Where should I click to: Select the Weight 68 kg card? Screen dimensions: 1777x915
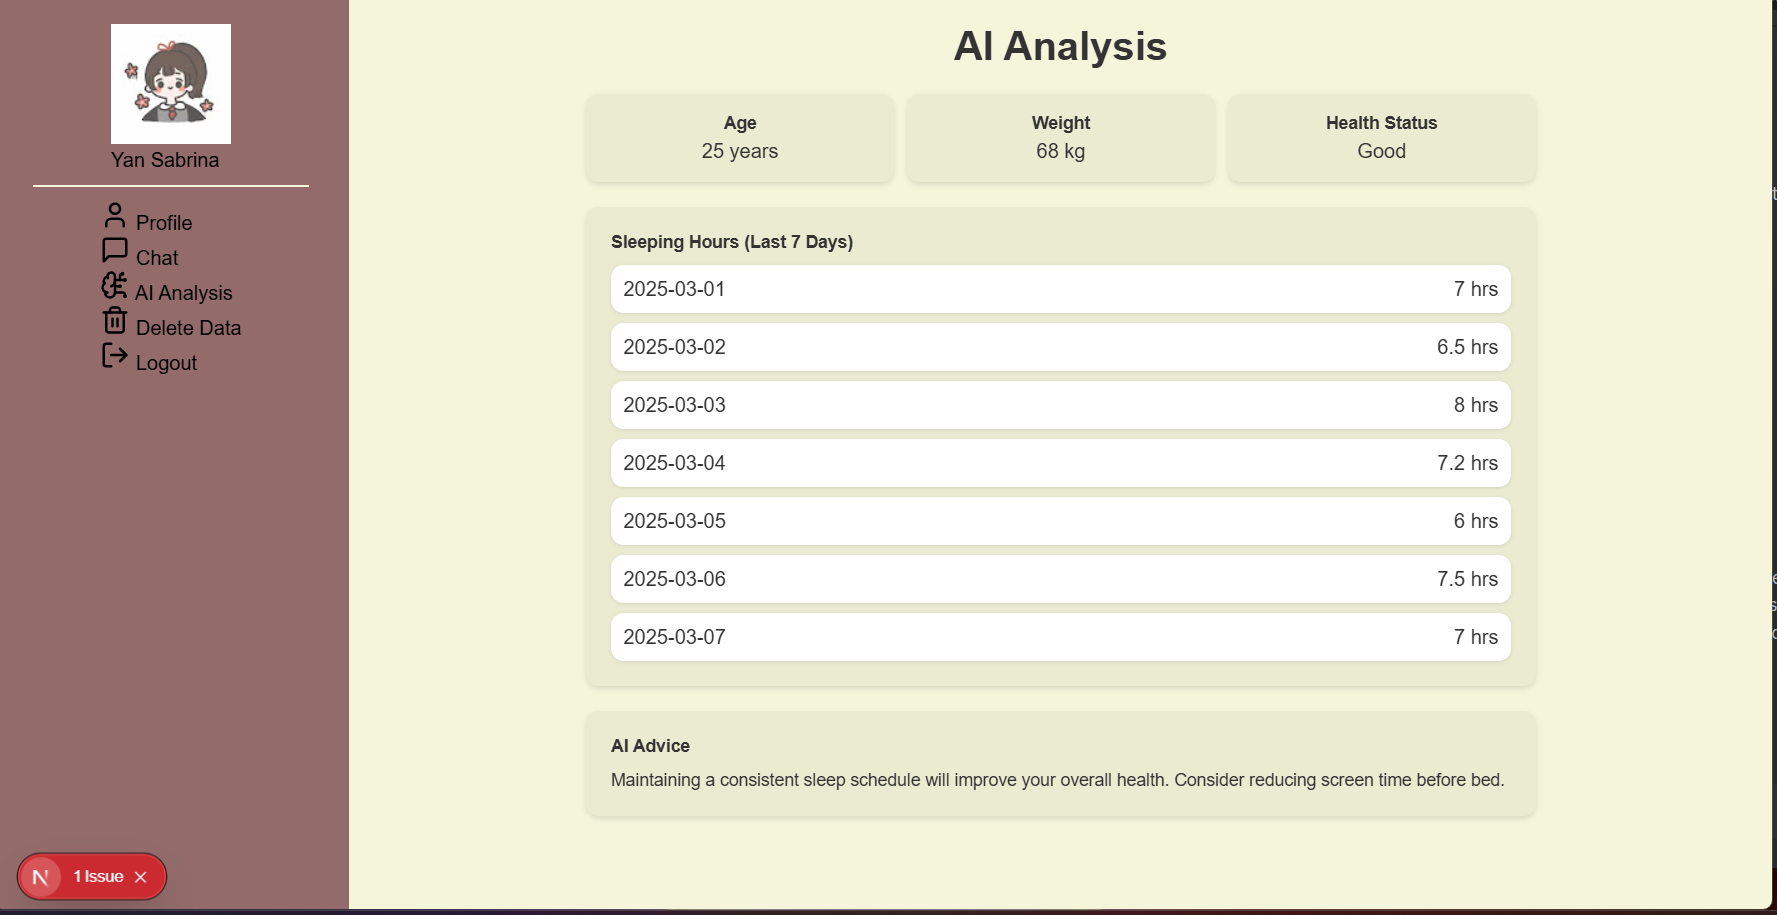pyautogui.click(x=1061, y=138)
